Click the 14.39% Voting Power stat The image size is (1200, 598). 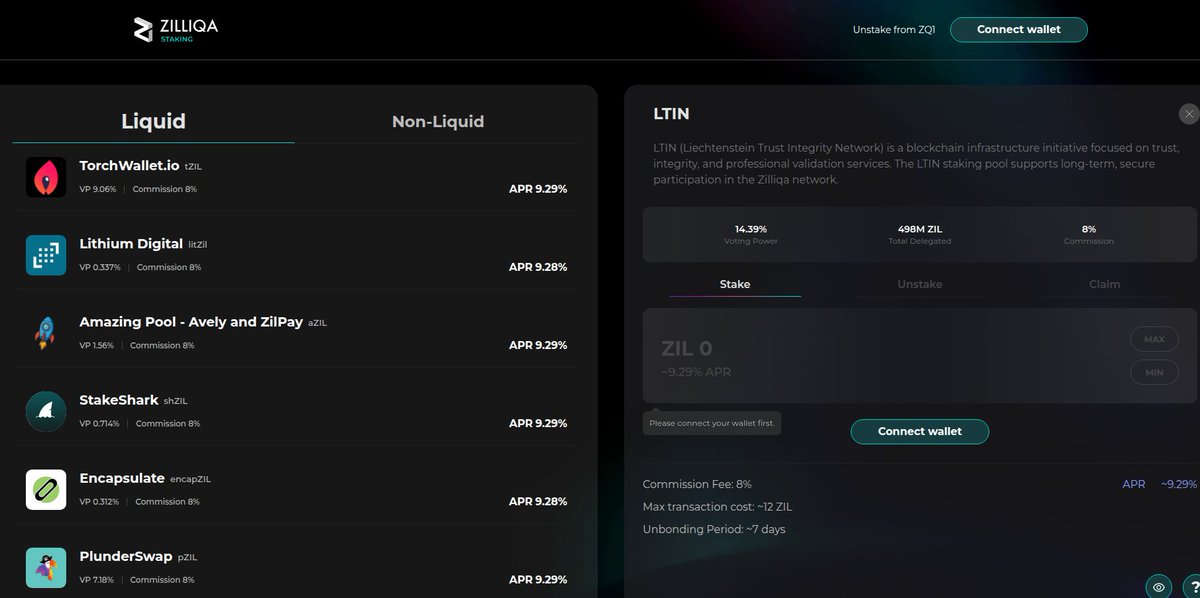coord(750,234)
